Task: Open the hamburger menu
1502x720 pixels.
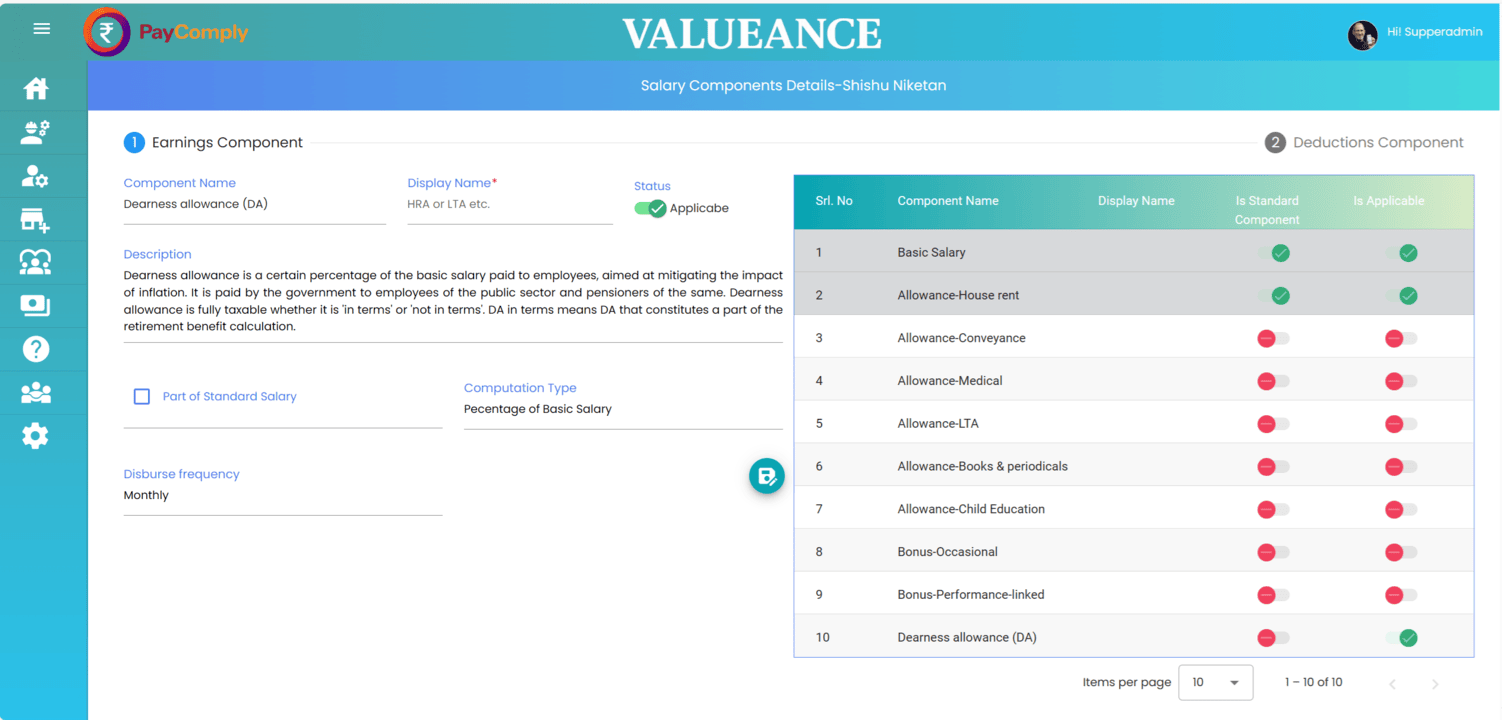Action: pos(42,29)
